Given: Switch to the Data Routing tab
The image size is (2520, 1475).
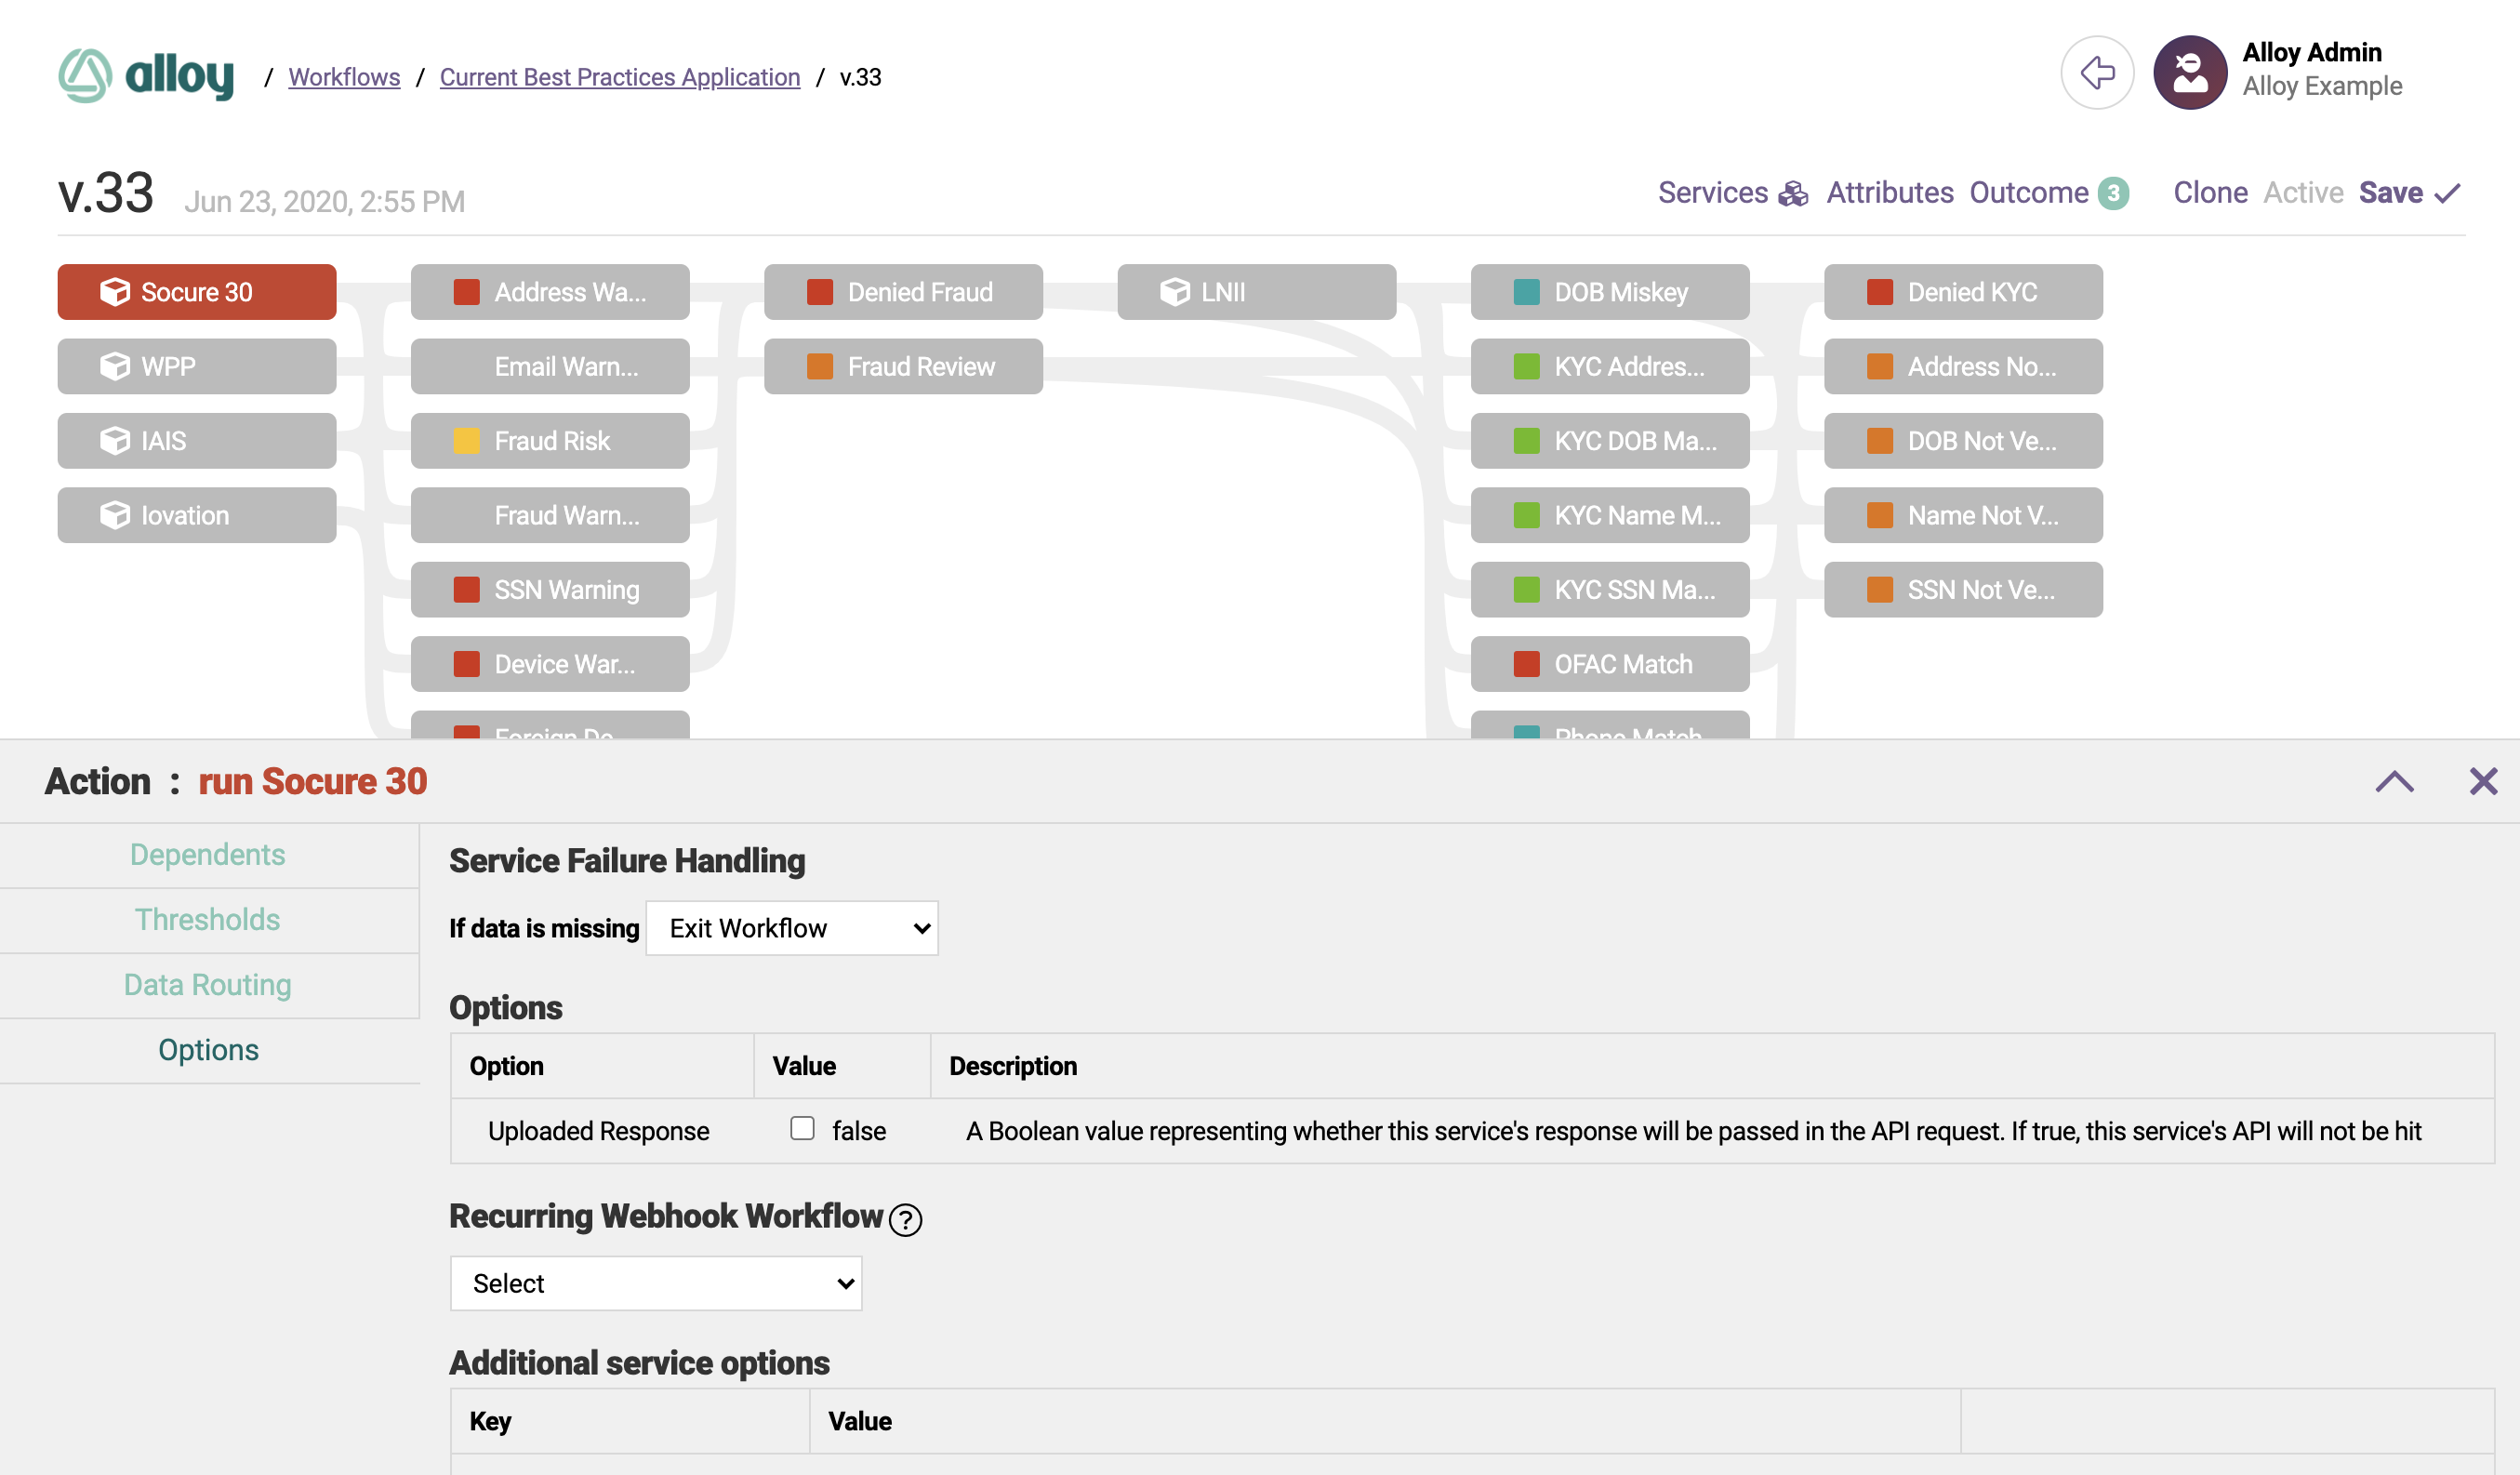Looking at the screenshot, I should (x=208, y=985).
